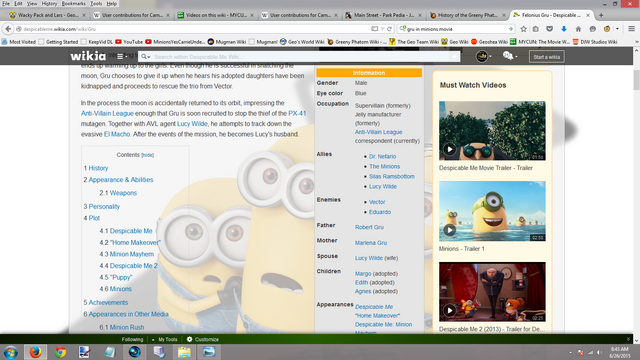Viewport: 640px width, 360px height.
Task: Open the Most Visited bookmarks folder
Action: (x=19, y=42)
